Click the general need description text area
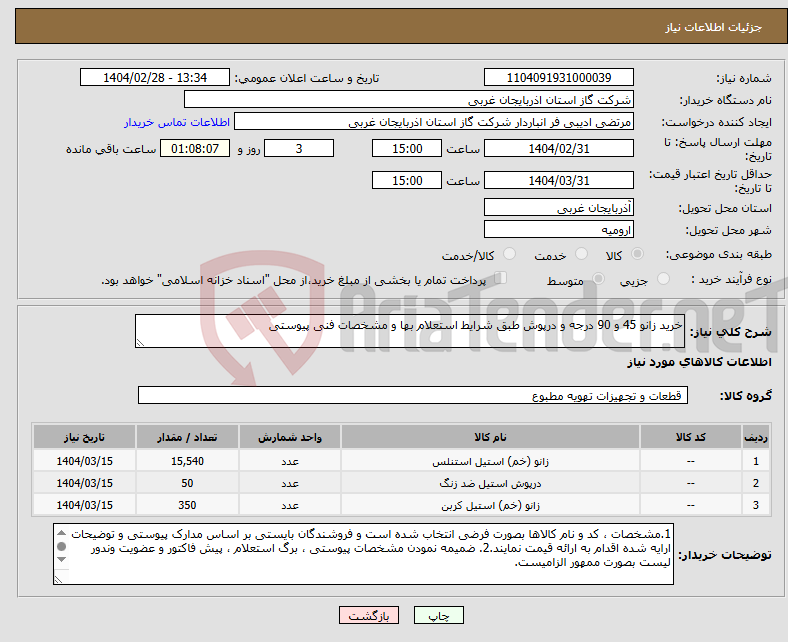 tap(410, 331)
